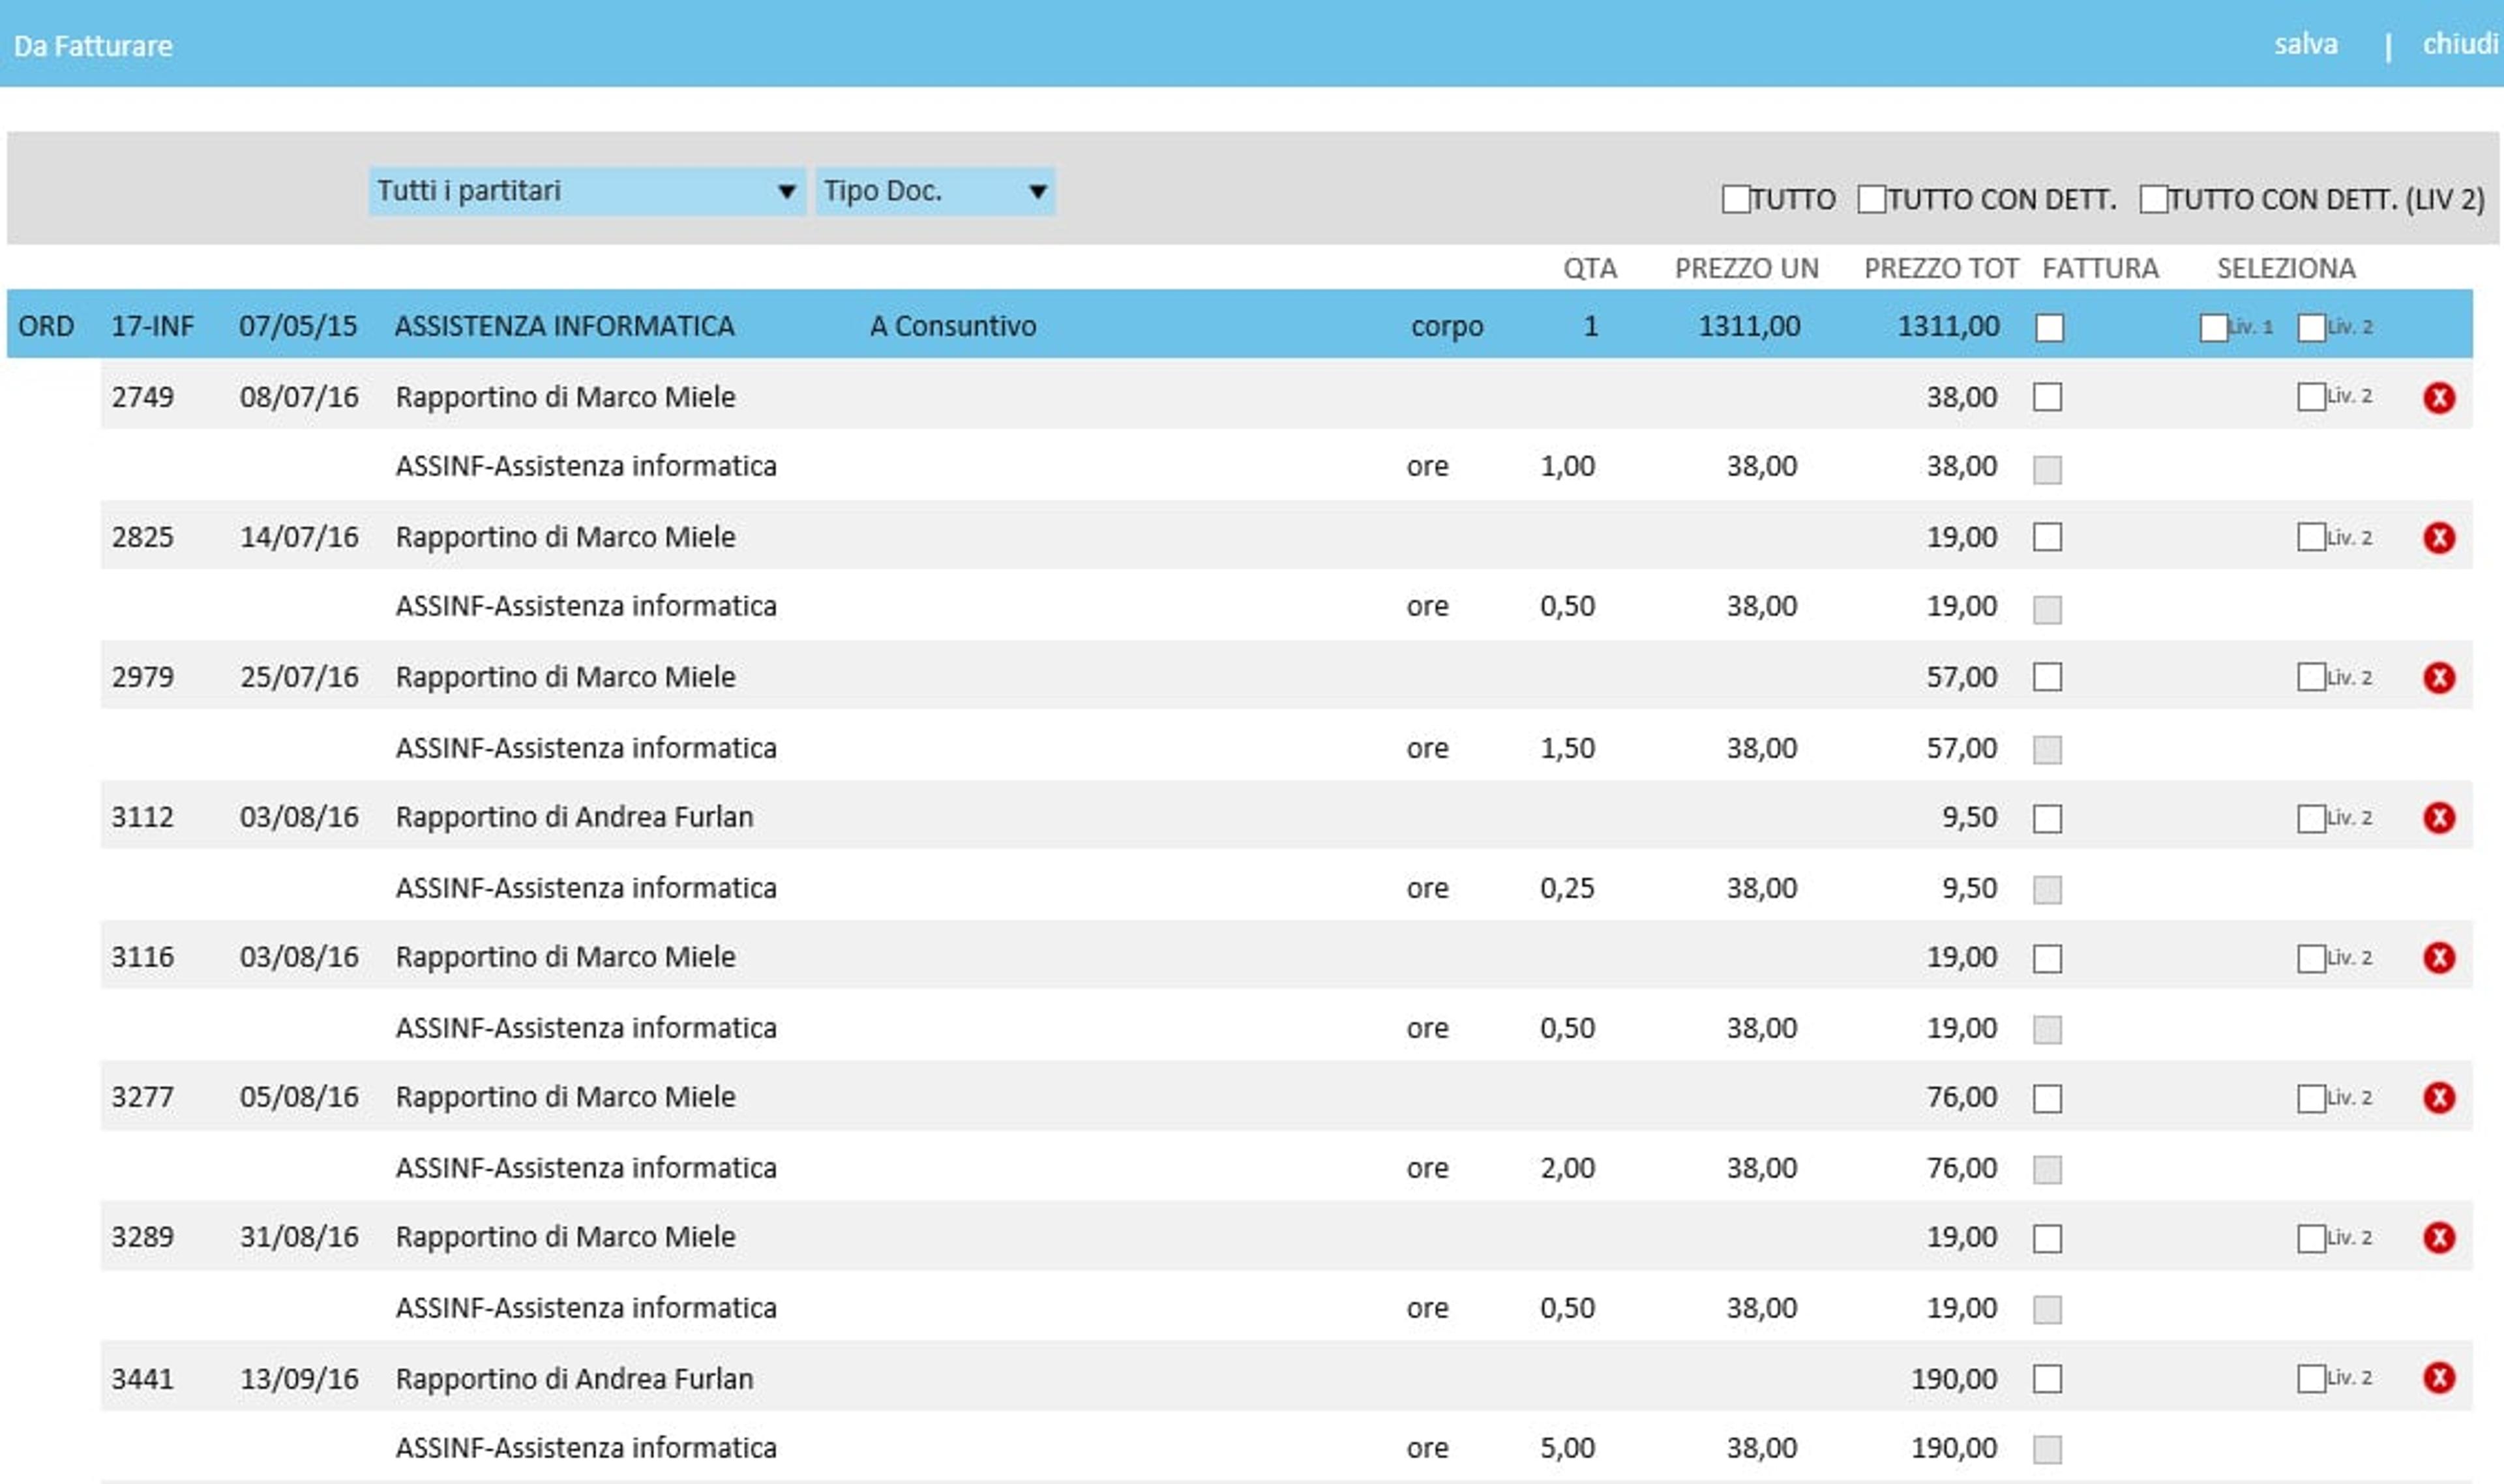Viewport: 2504px width, 1484px height.
Task: Open the Tutti i partitari dropdown
Action: click(x=587, y=191)
